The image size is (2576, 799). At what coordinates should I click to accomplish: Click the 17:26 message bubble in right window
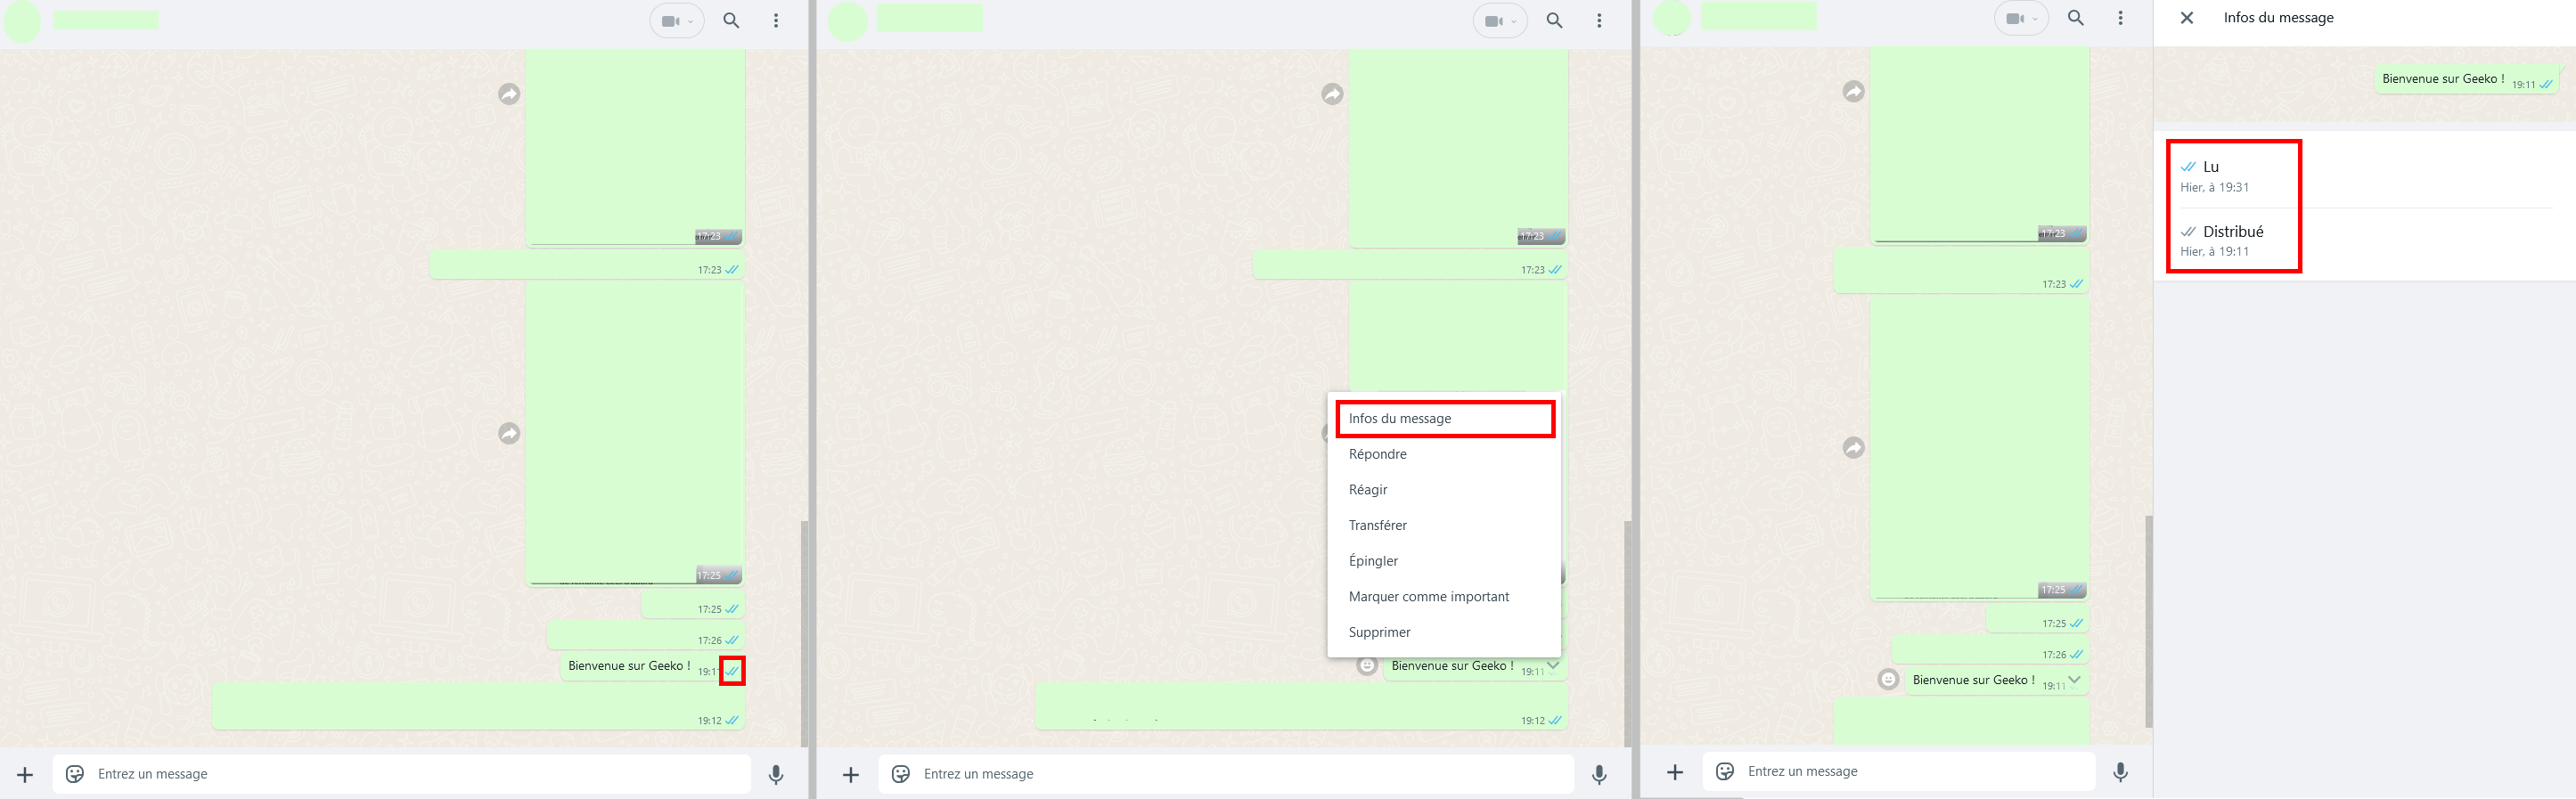pos(1989,649)
